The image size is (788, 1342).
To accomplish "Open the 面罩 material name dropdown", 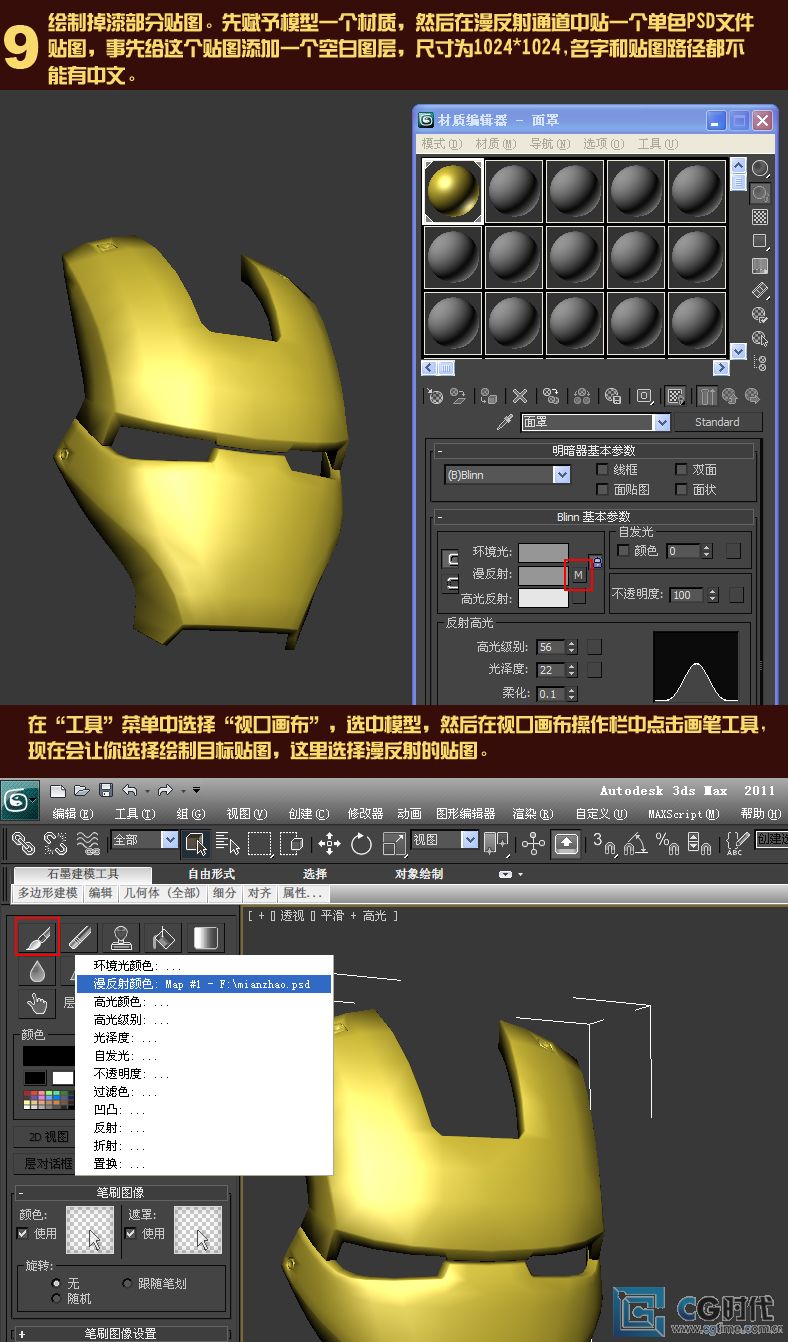I will [x=661, y=422].
